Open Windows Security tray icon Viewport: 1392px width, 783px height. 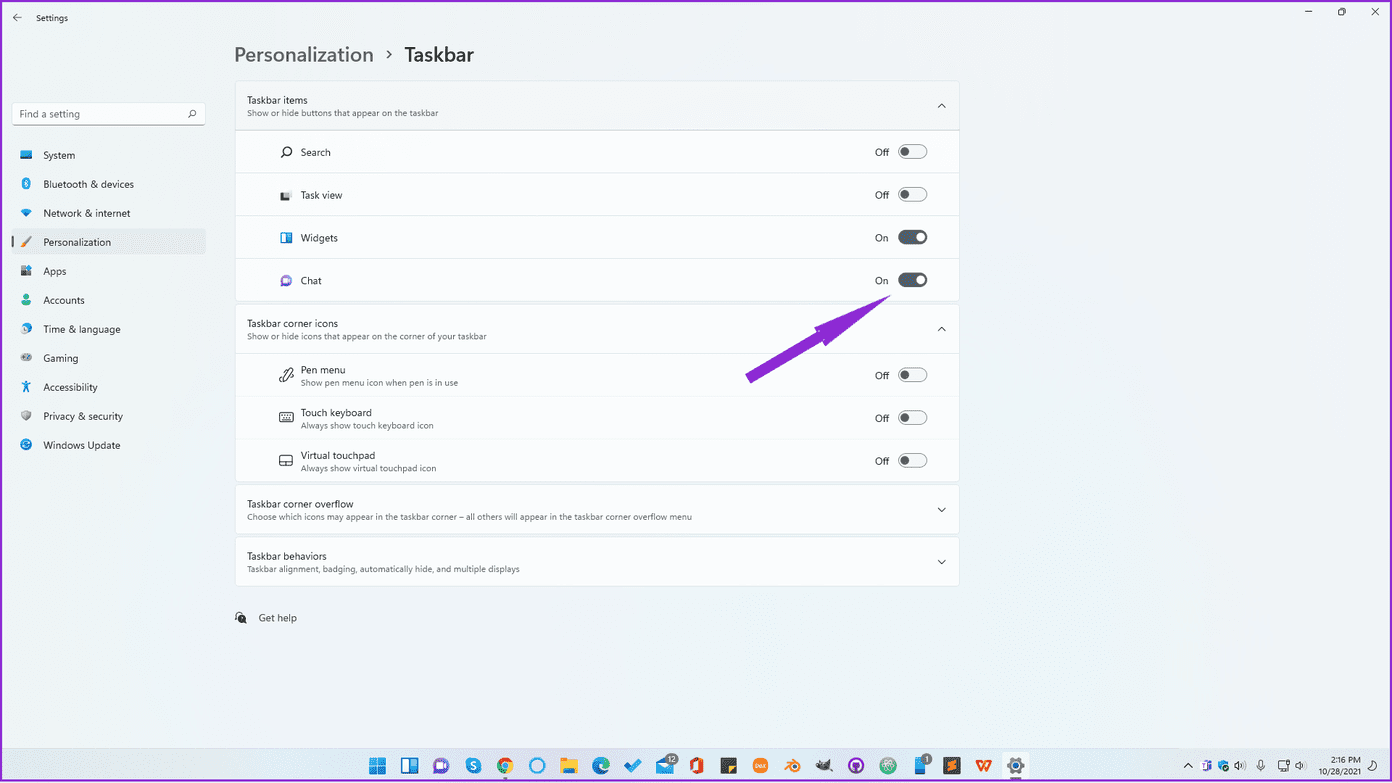click(x=1224, y=766)
